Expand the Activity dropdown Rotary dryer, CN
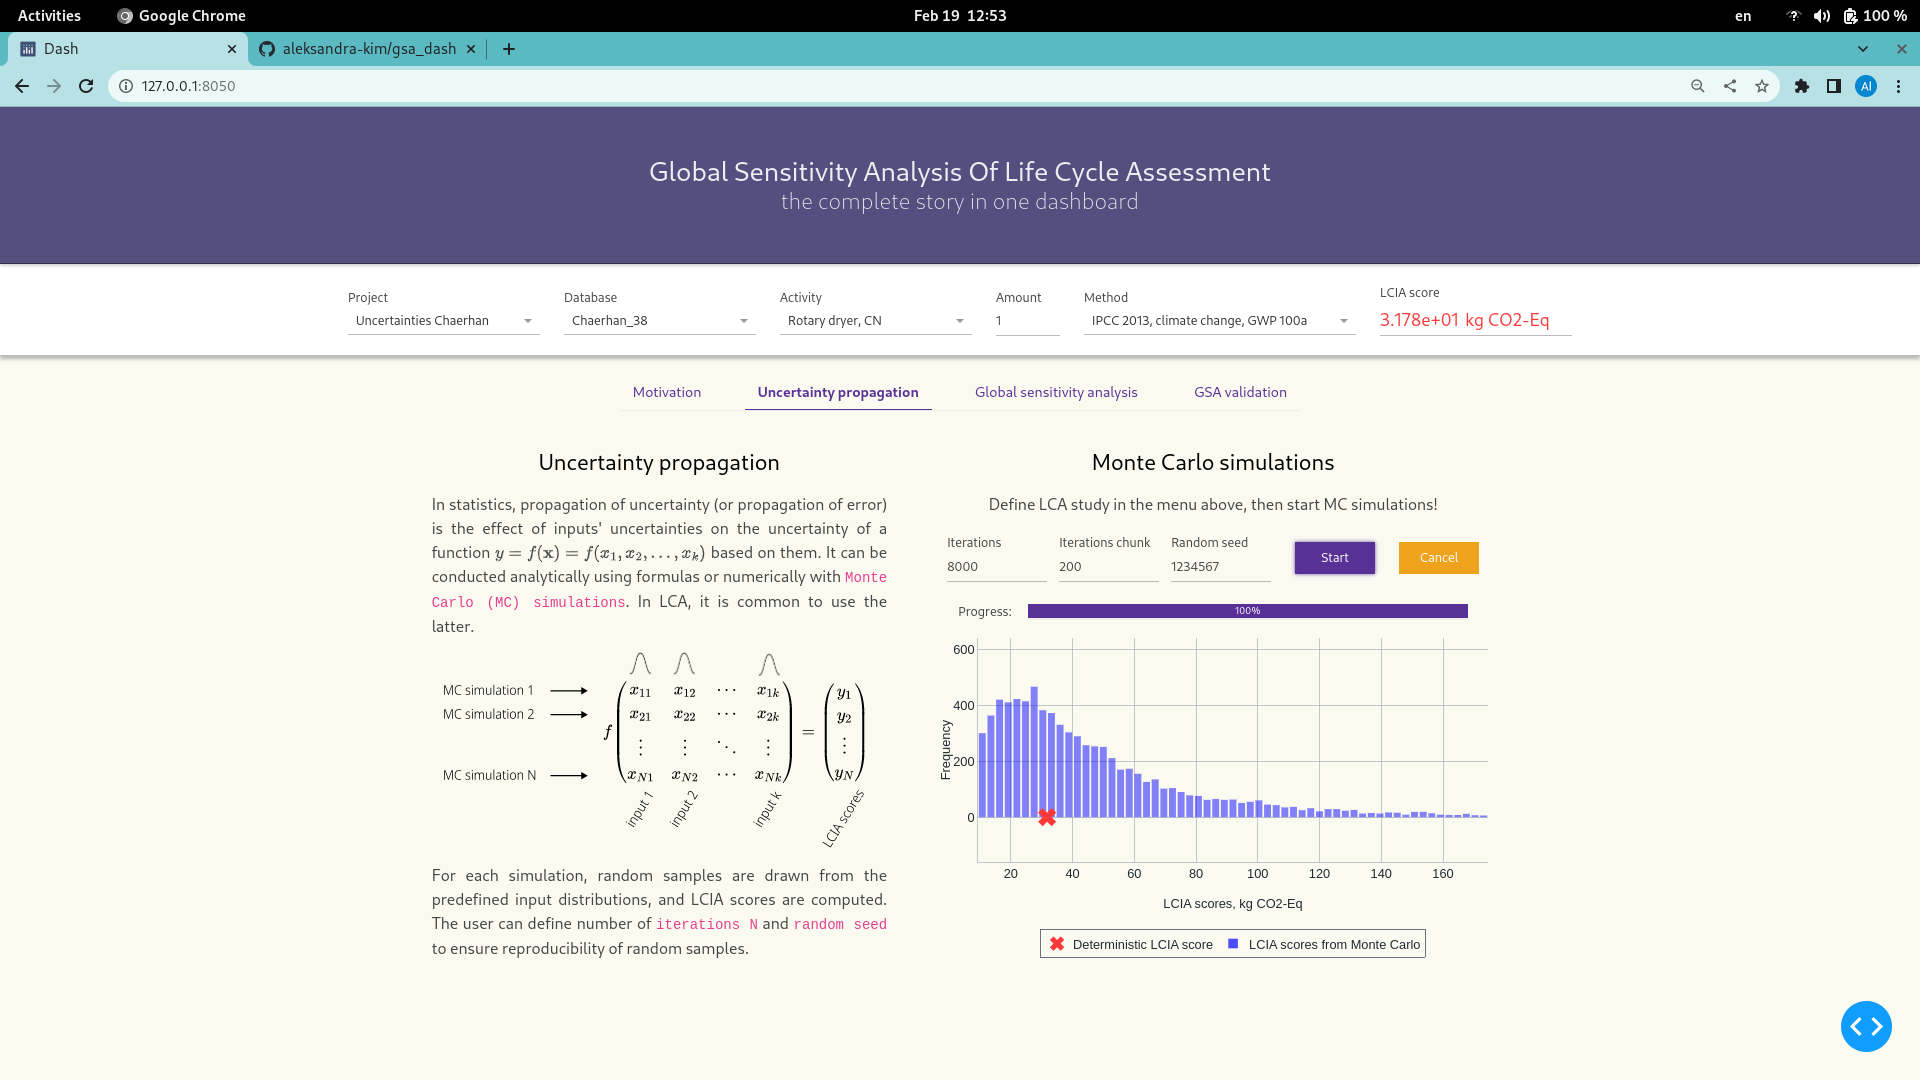Image resolution: width=1920 pixels, height=1080 pixels. [875, 321]
